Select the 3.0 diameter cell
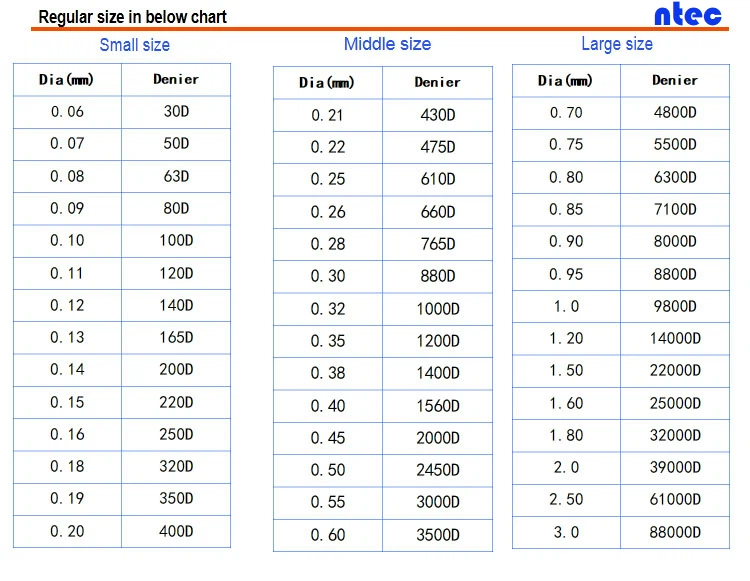Viewport: 750px width, 581px height. [566, 532]
